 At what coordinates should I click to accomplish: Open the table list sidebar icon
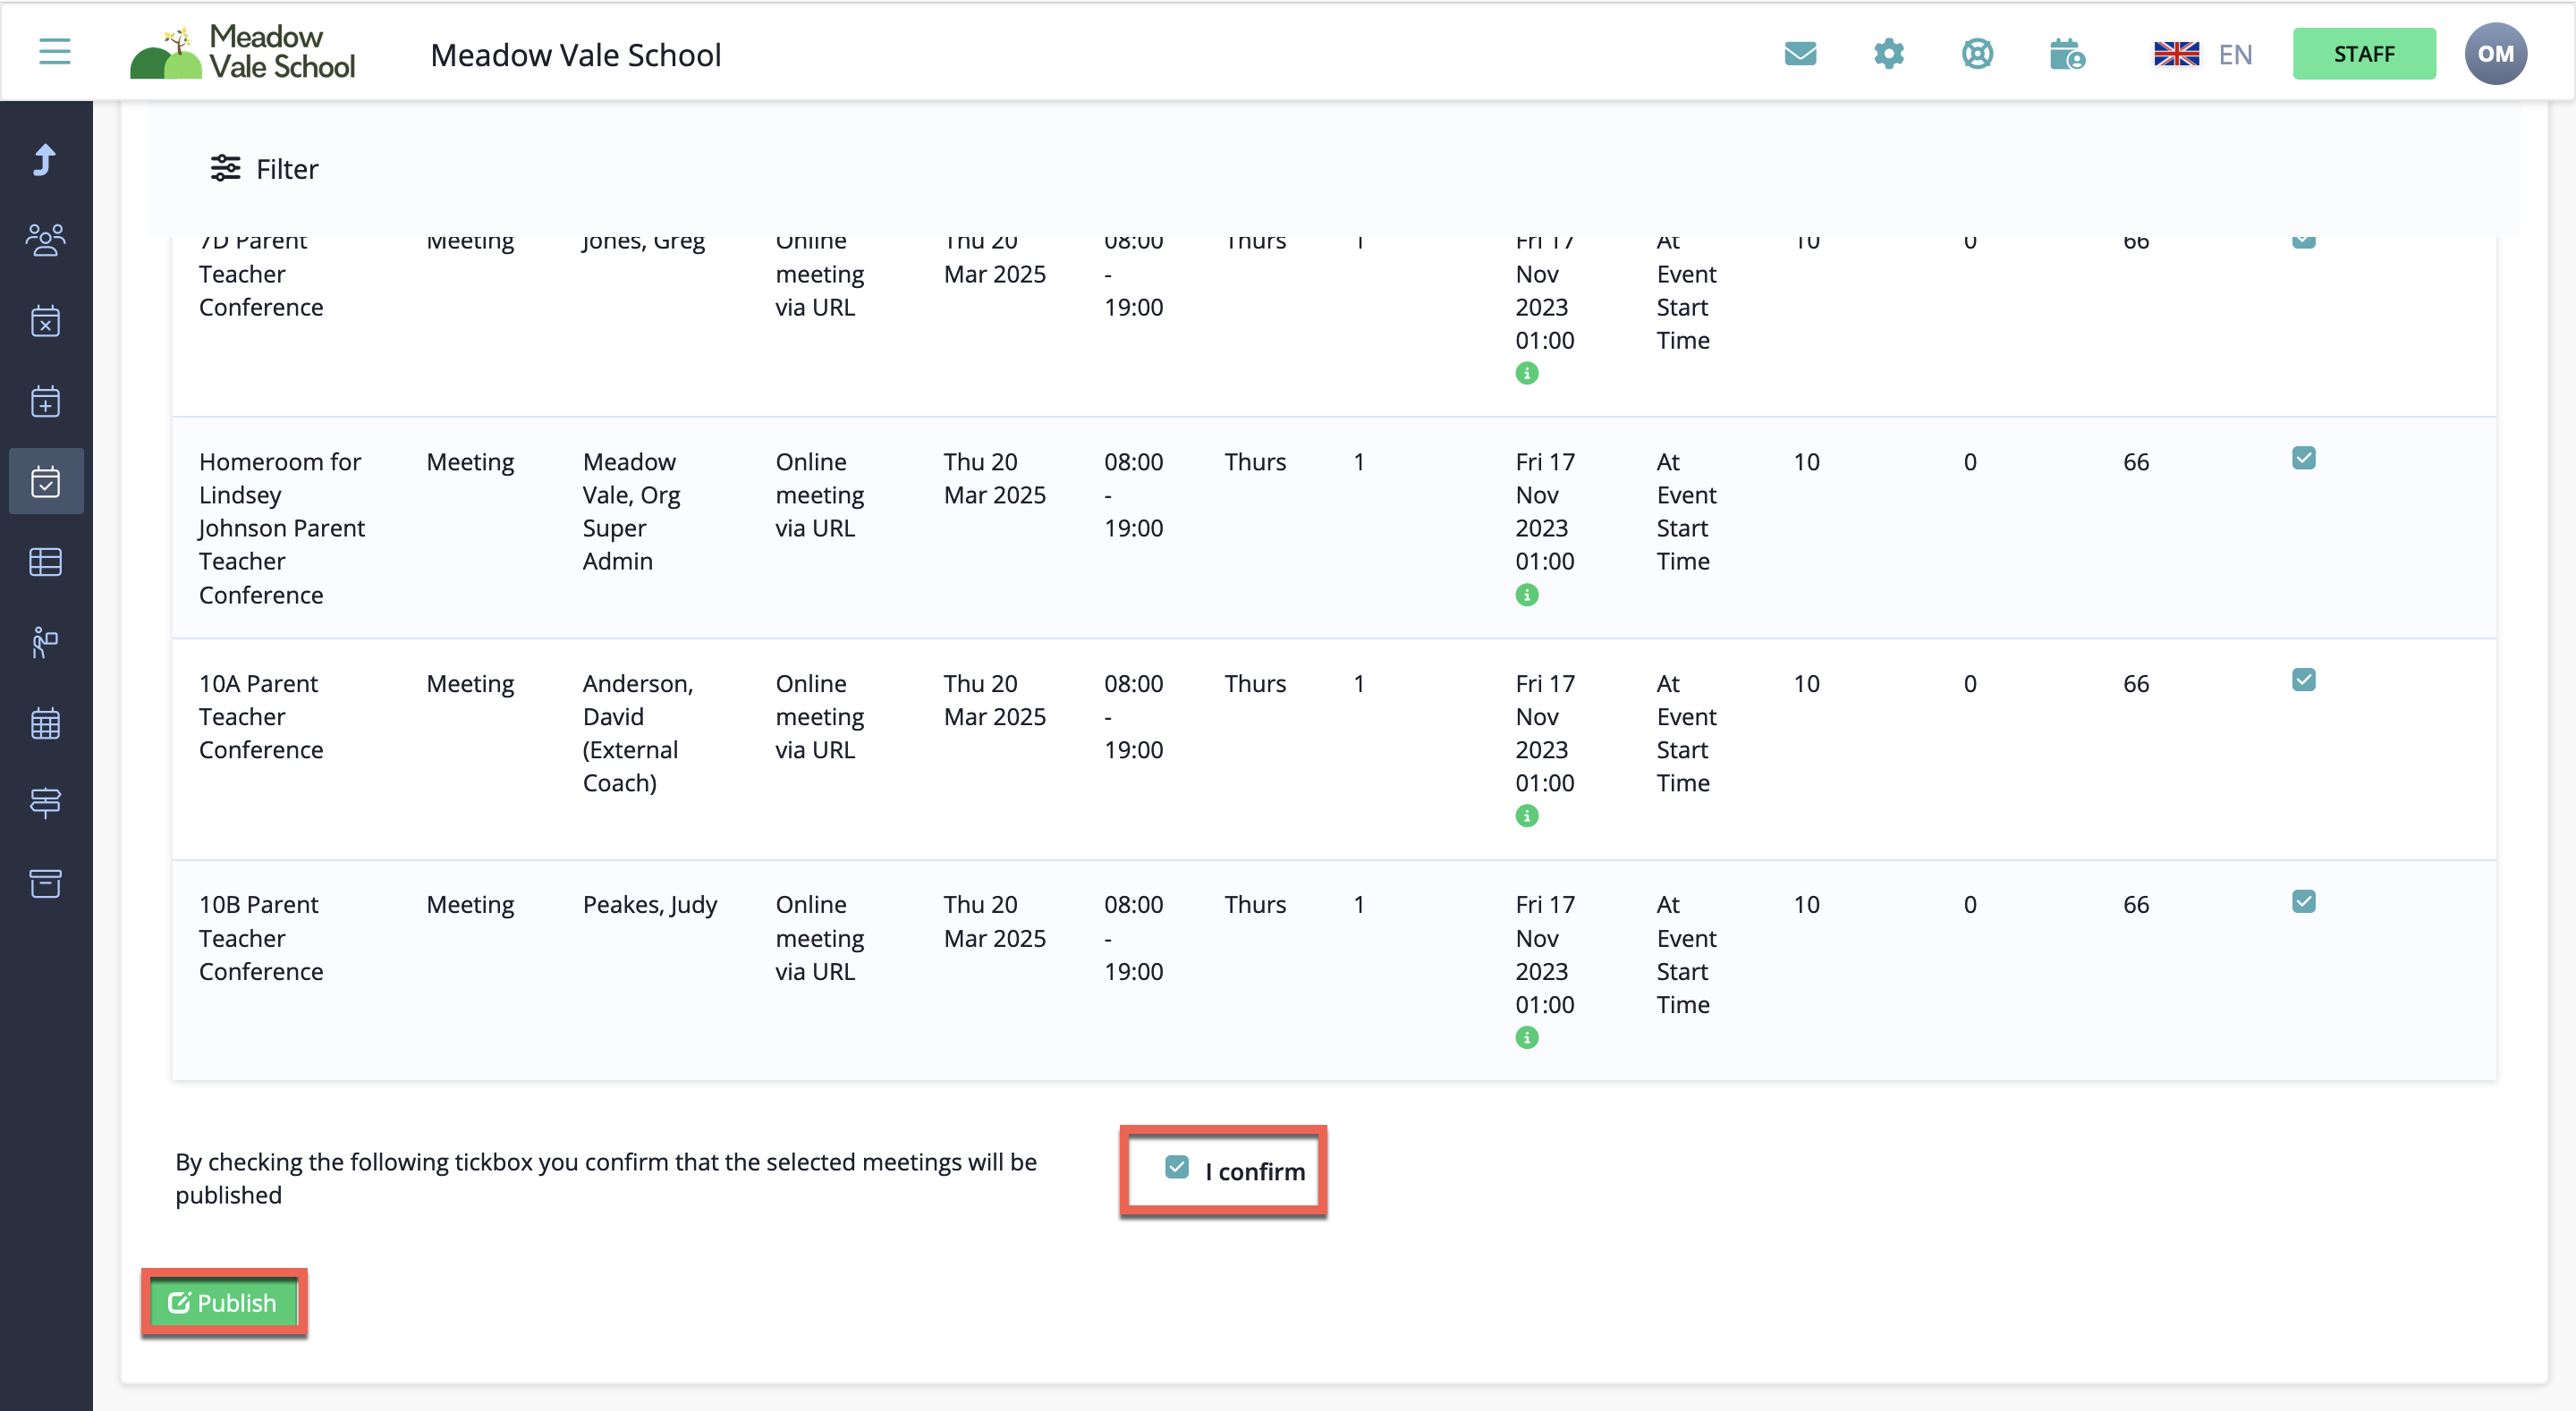pos(45,562)
